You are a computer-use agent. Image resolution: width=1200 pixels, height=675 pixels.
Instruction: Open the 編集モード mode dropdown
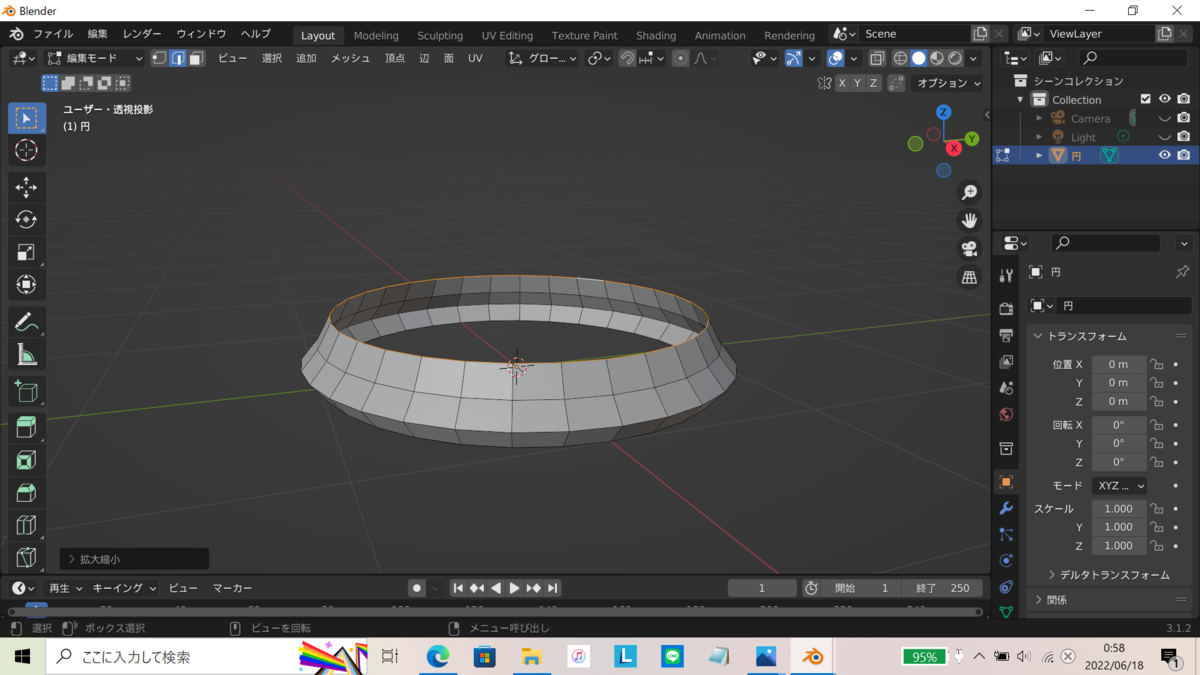96,58
